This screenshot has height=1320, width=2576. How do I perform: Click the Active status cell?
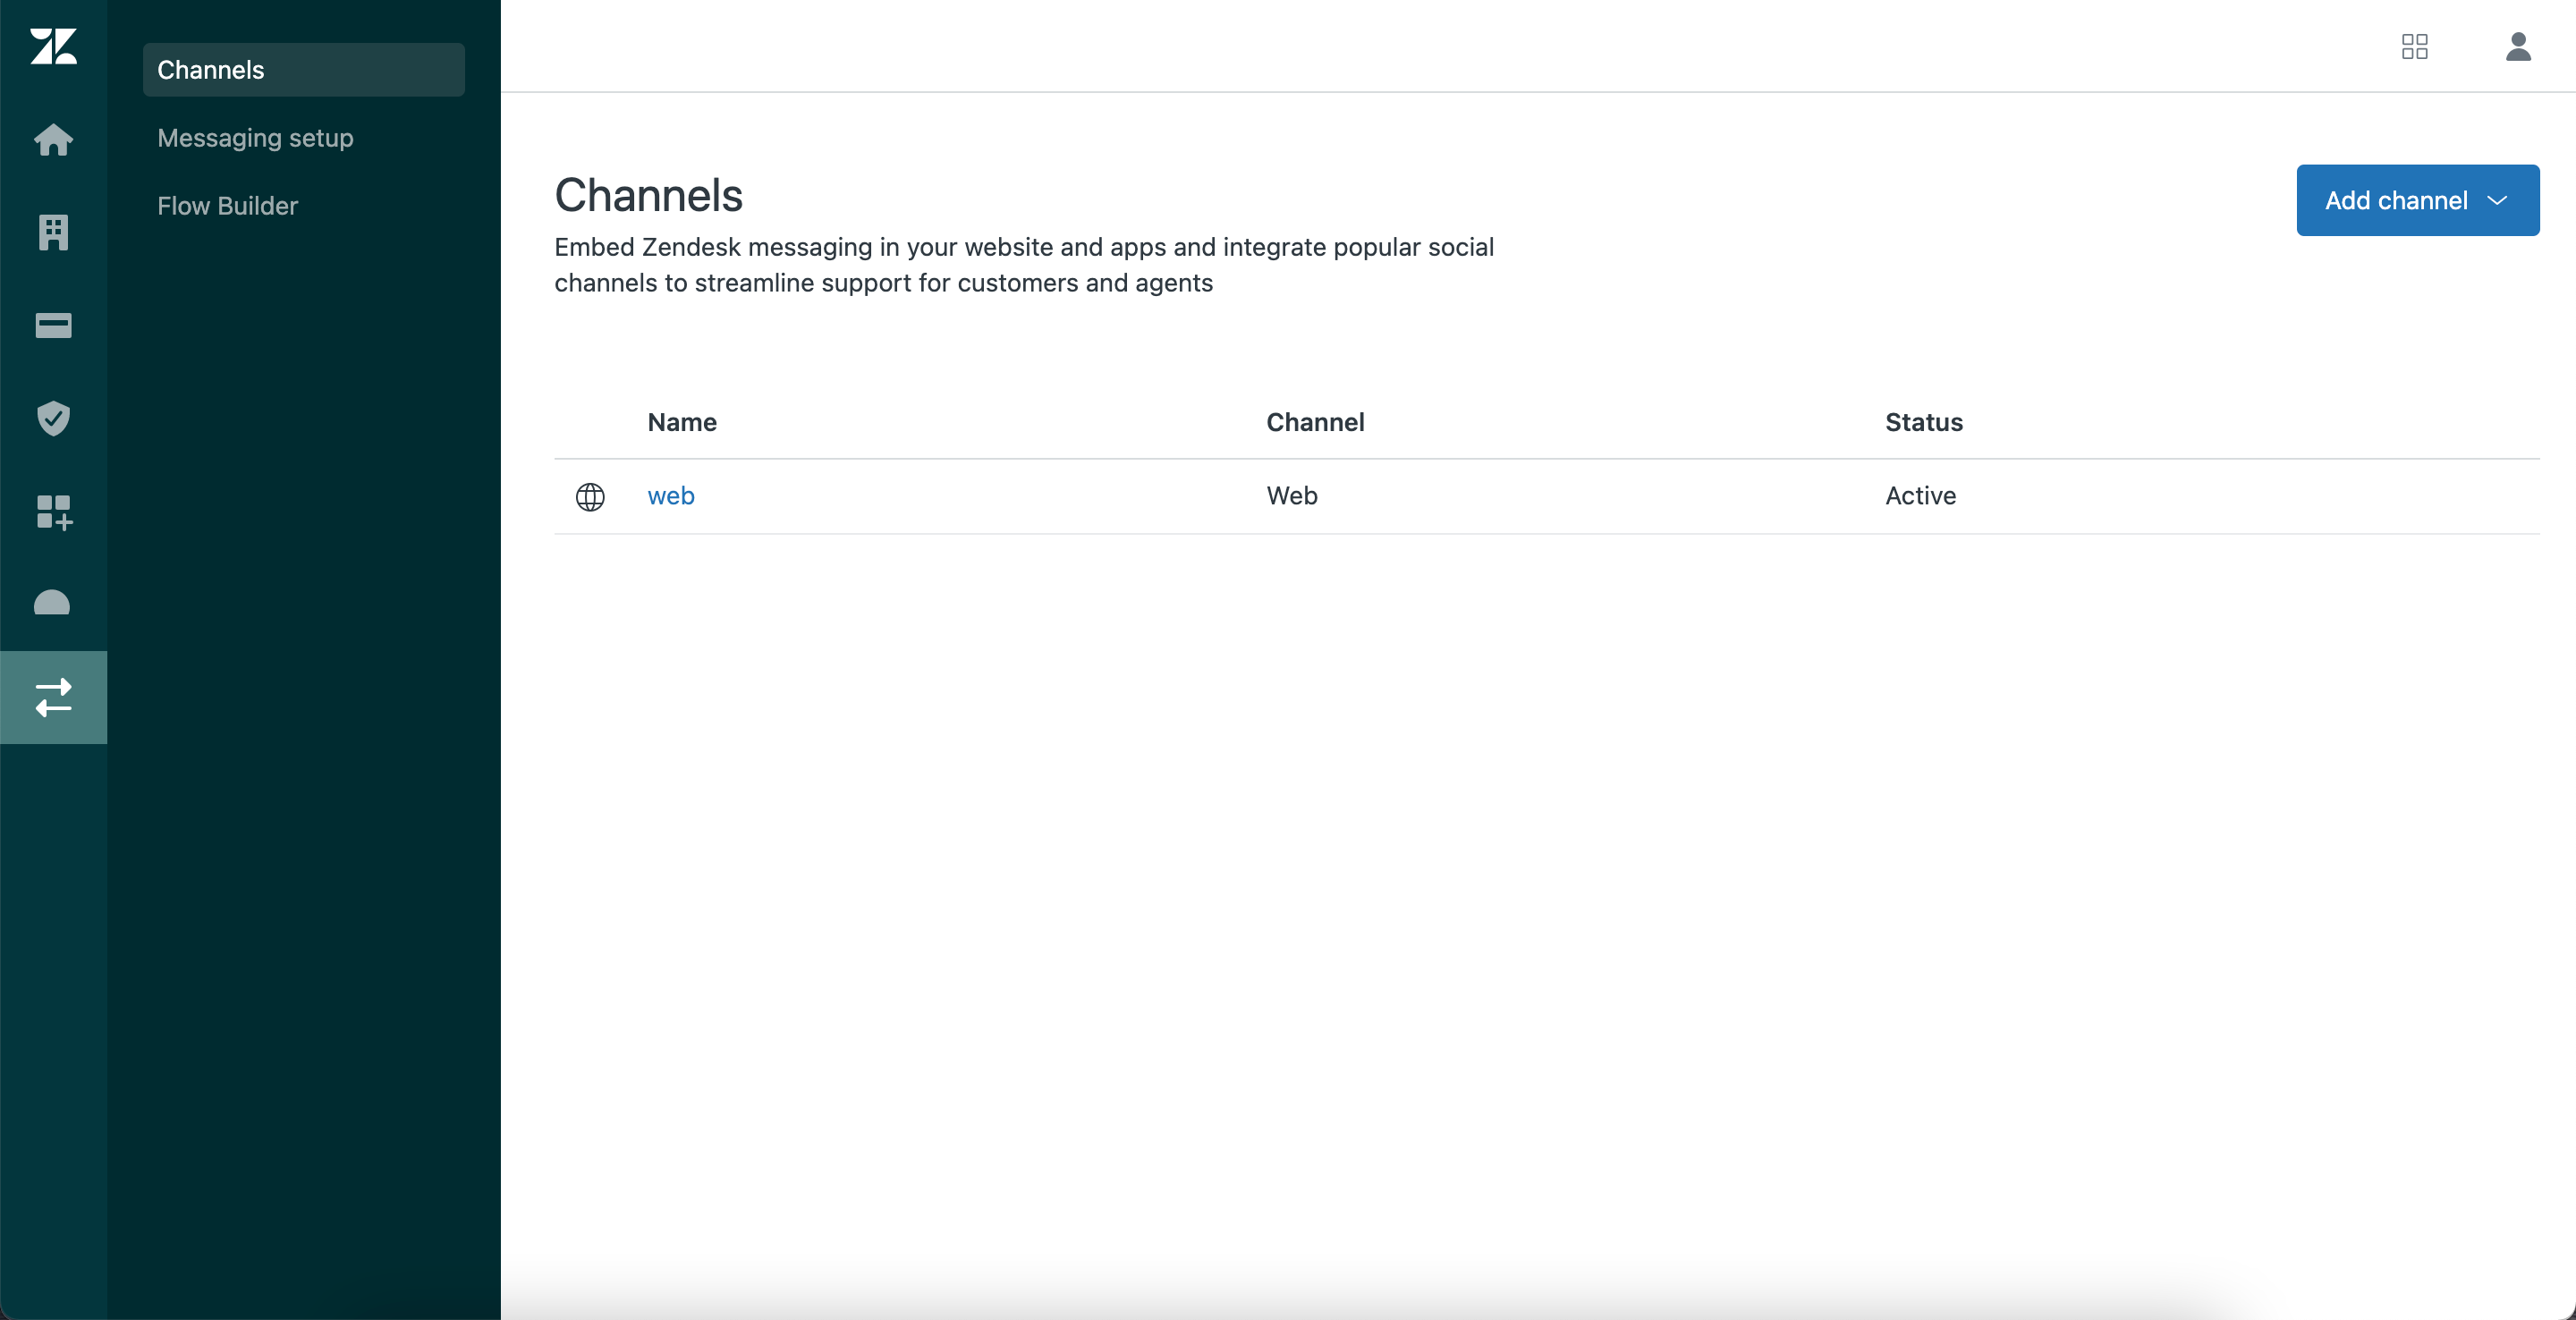tap(1920, 496)
